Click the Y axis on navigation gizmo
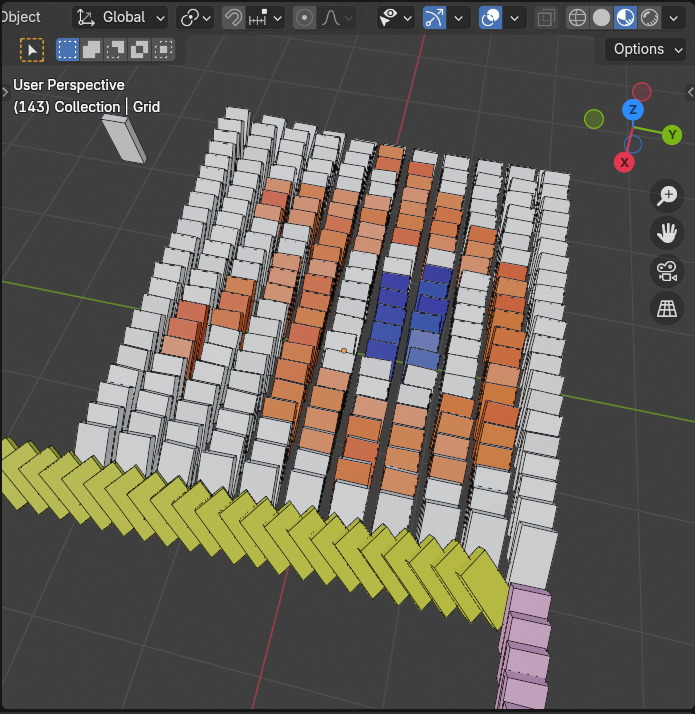This screenshot has height=714, width=695. coord(672,135)
